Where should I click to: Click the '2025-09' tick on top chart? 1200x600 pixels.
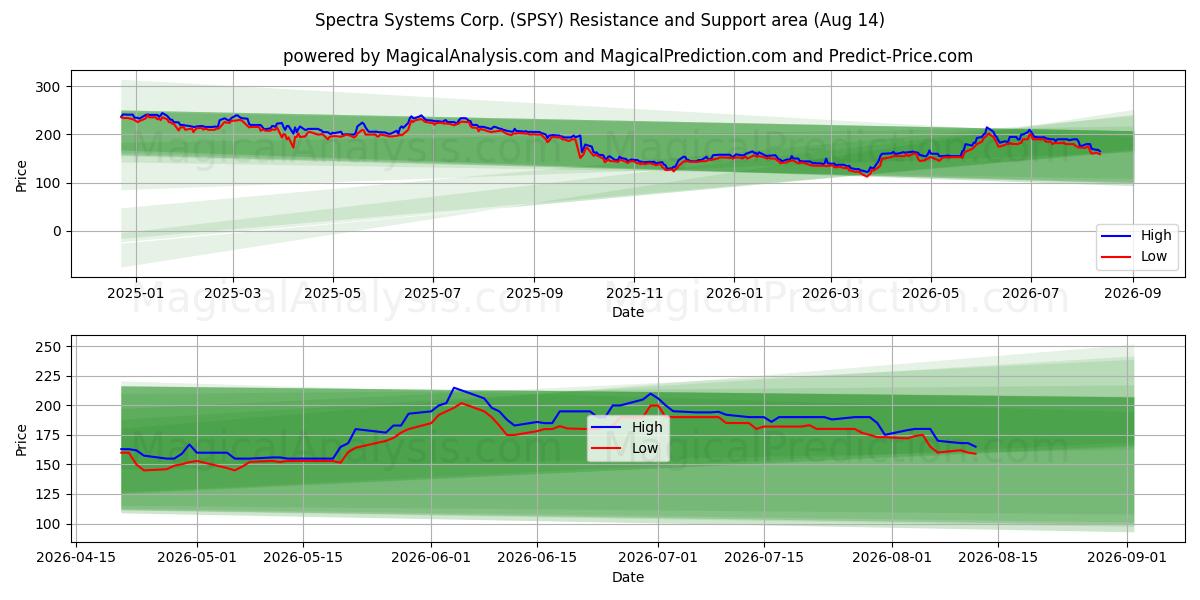534,294
